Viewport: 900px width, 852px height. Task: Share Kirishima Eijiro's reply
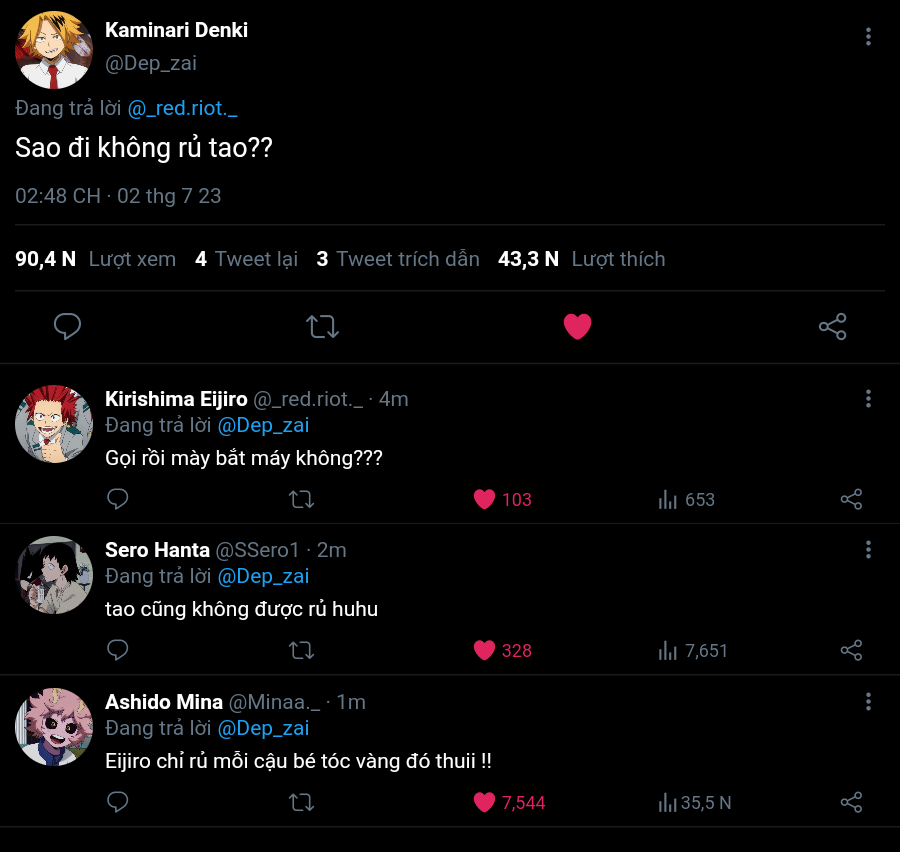pyautogui.click(x=851, y=499)
